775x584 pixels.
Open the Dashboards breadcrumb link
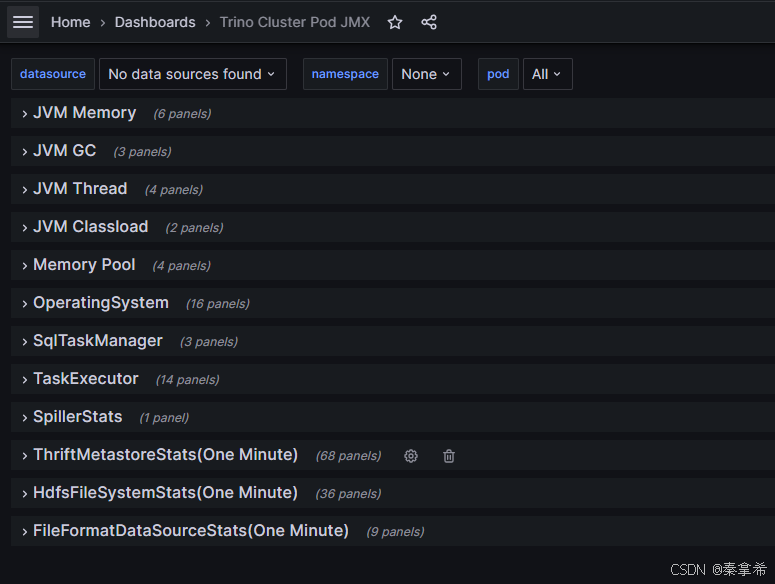coord(155,22)
